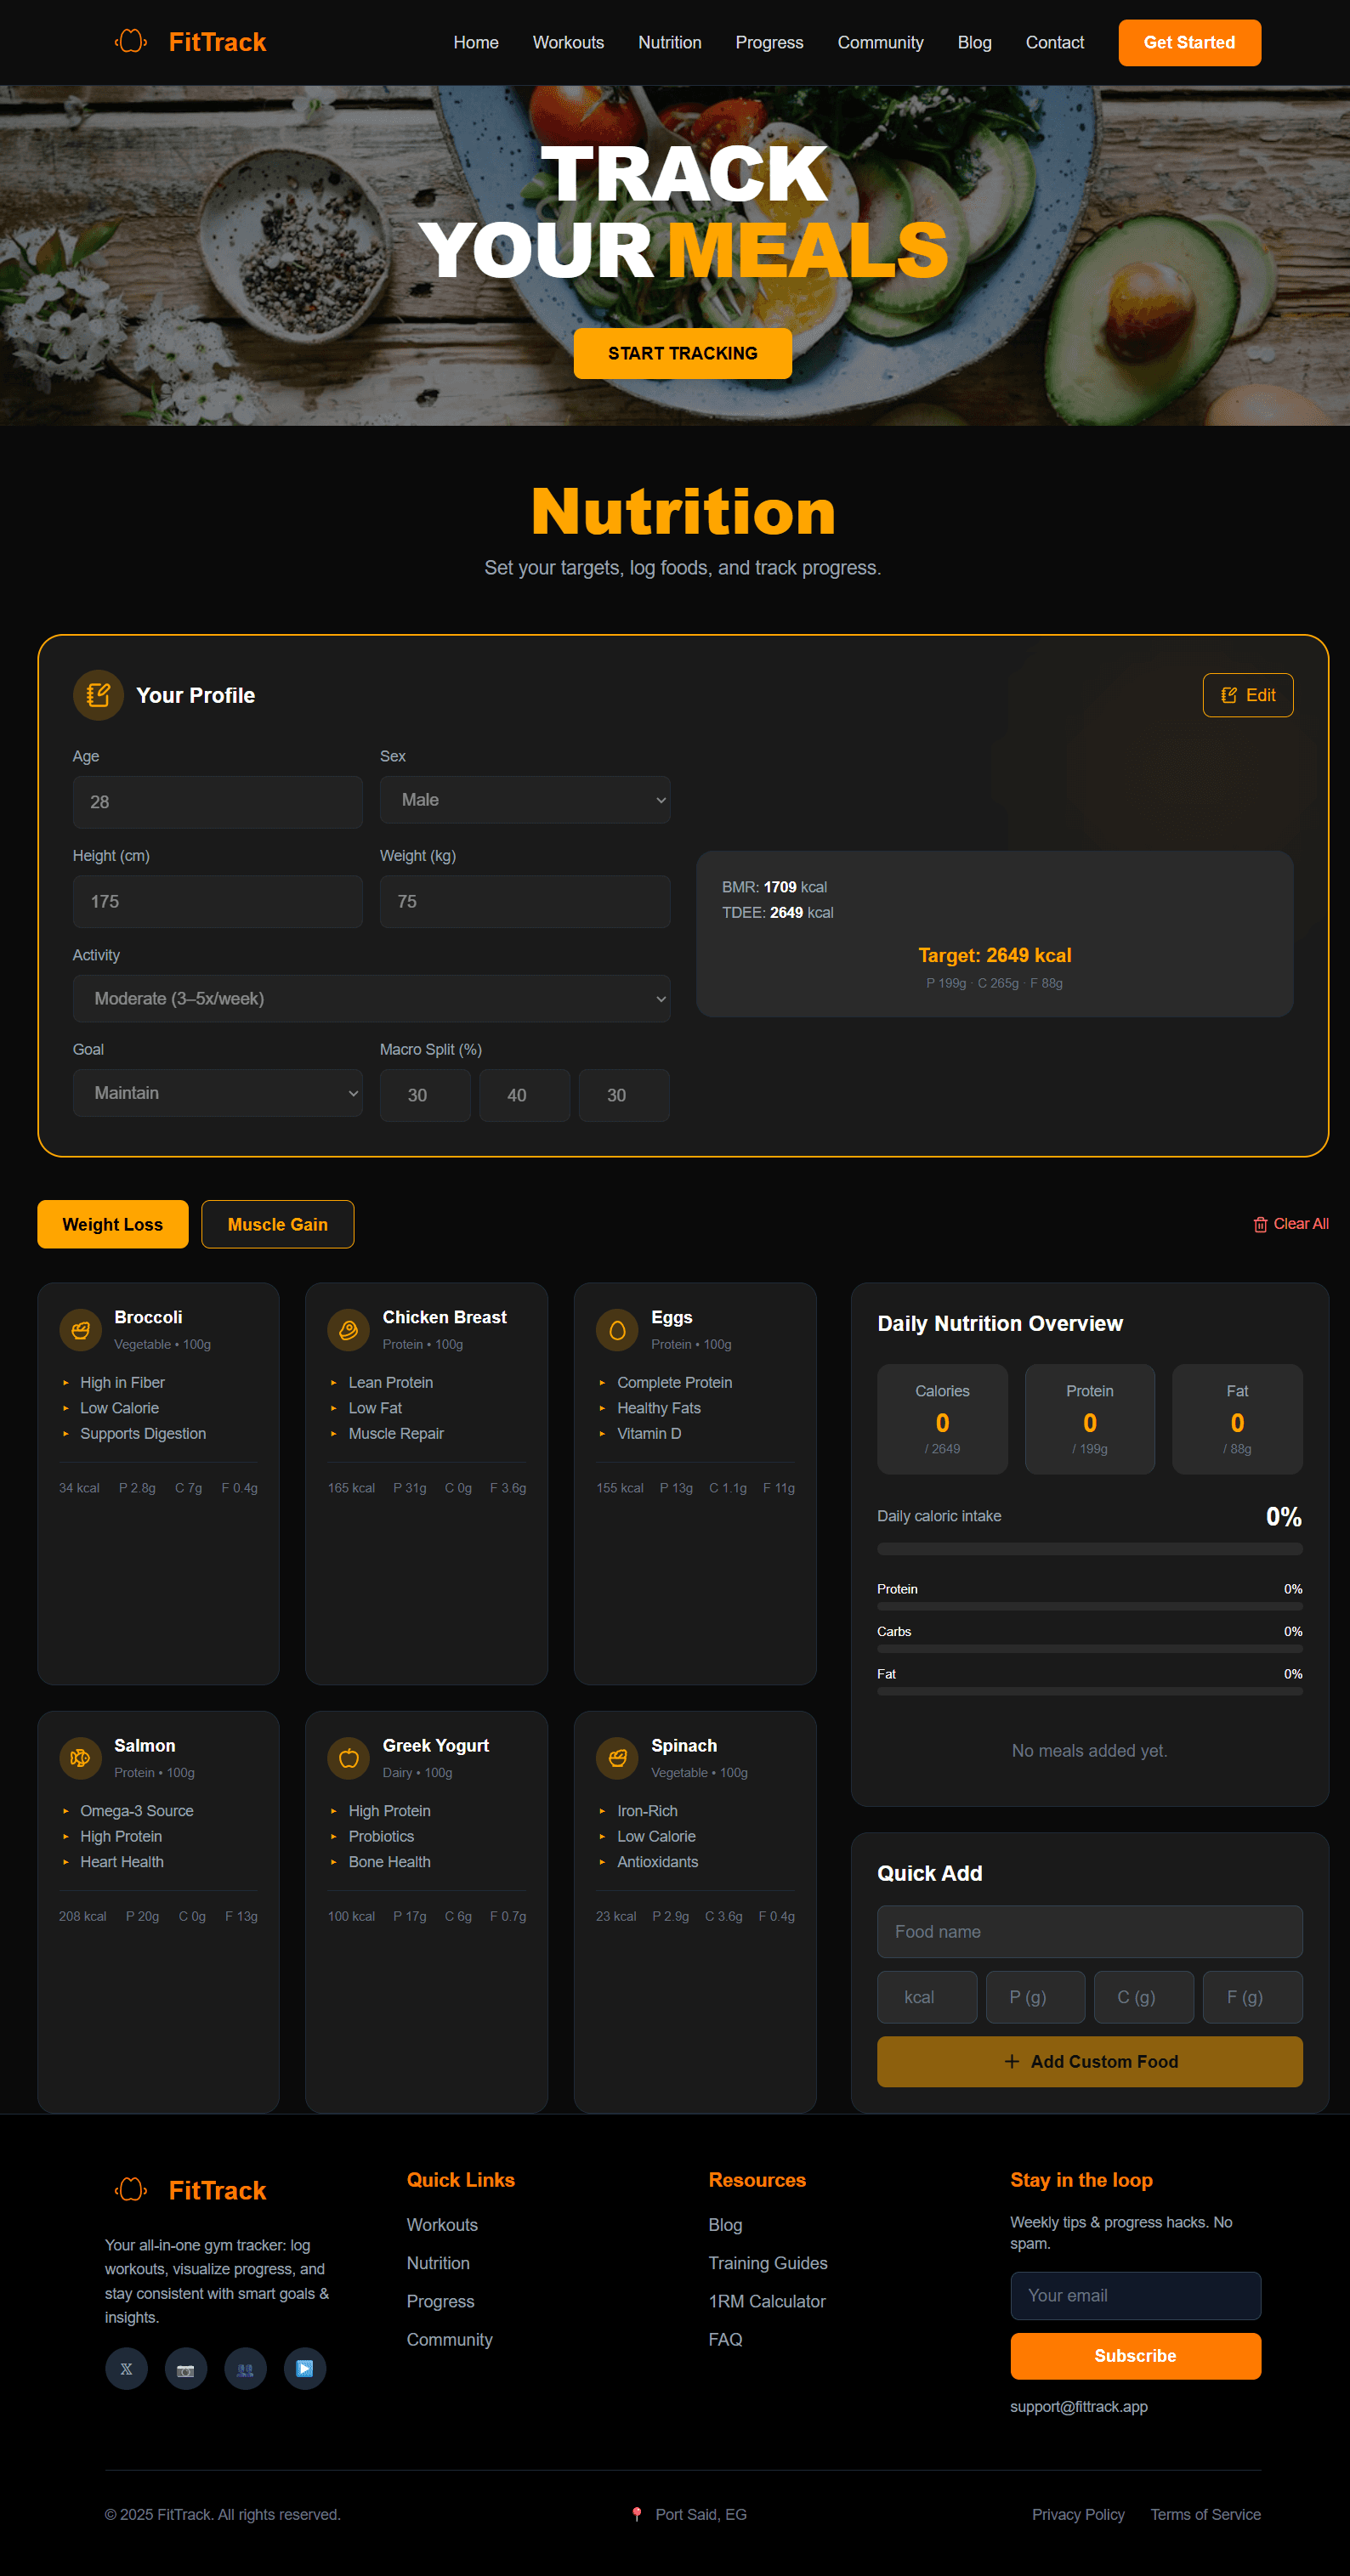Viewport: 1350px width, 2576px height.
Task: Focus the Your email newsletter field
Action: (x=1135, y=2296)
